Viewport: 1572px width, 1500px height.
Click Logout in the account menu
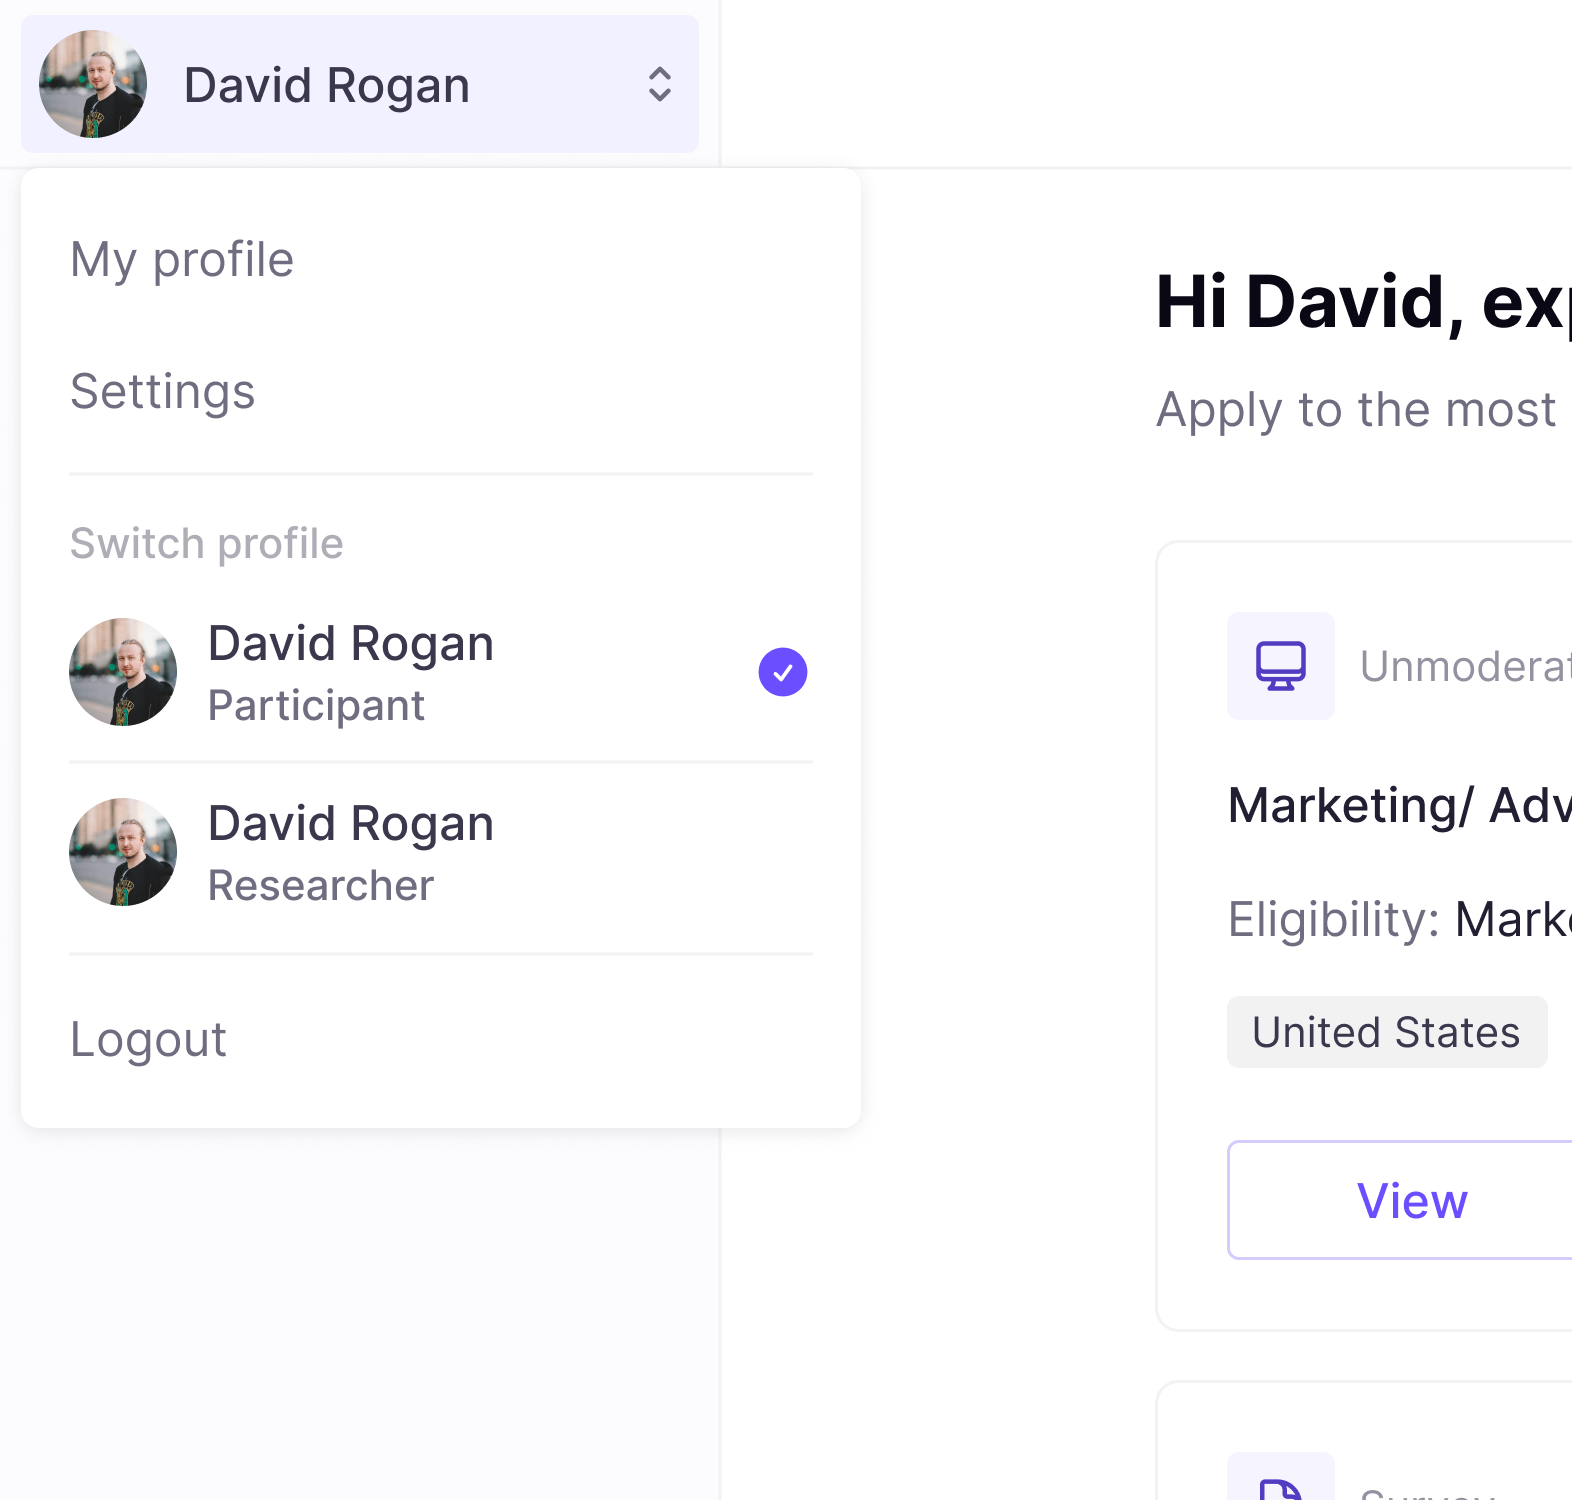pos(148,1040)
